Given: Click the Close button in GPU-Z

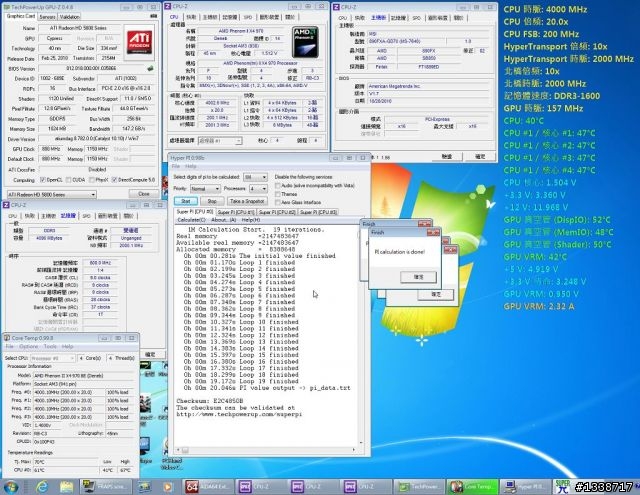Looking at the screenshot, I should 144,194.
